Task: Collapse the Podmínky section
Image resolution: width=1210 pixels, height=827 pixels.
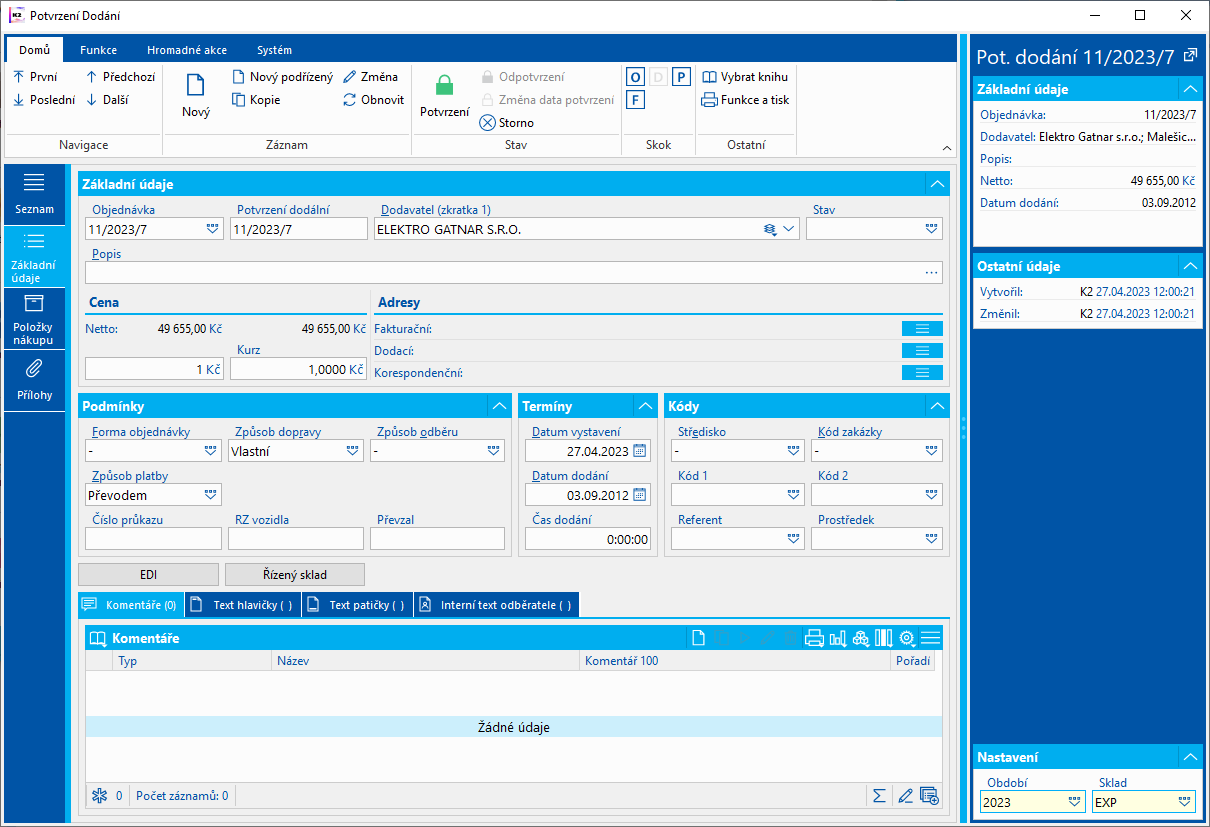Action: point(500,406)
